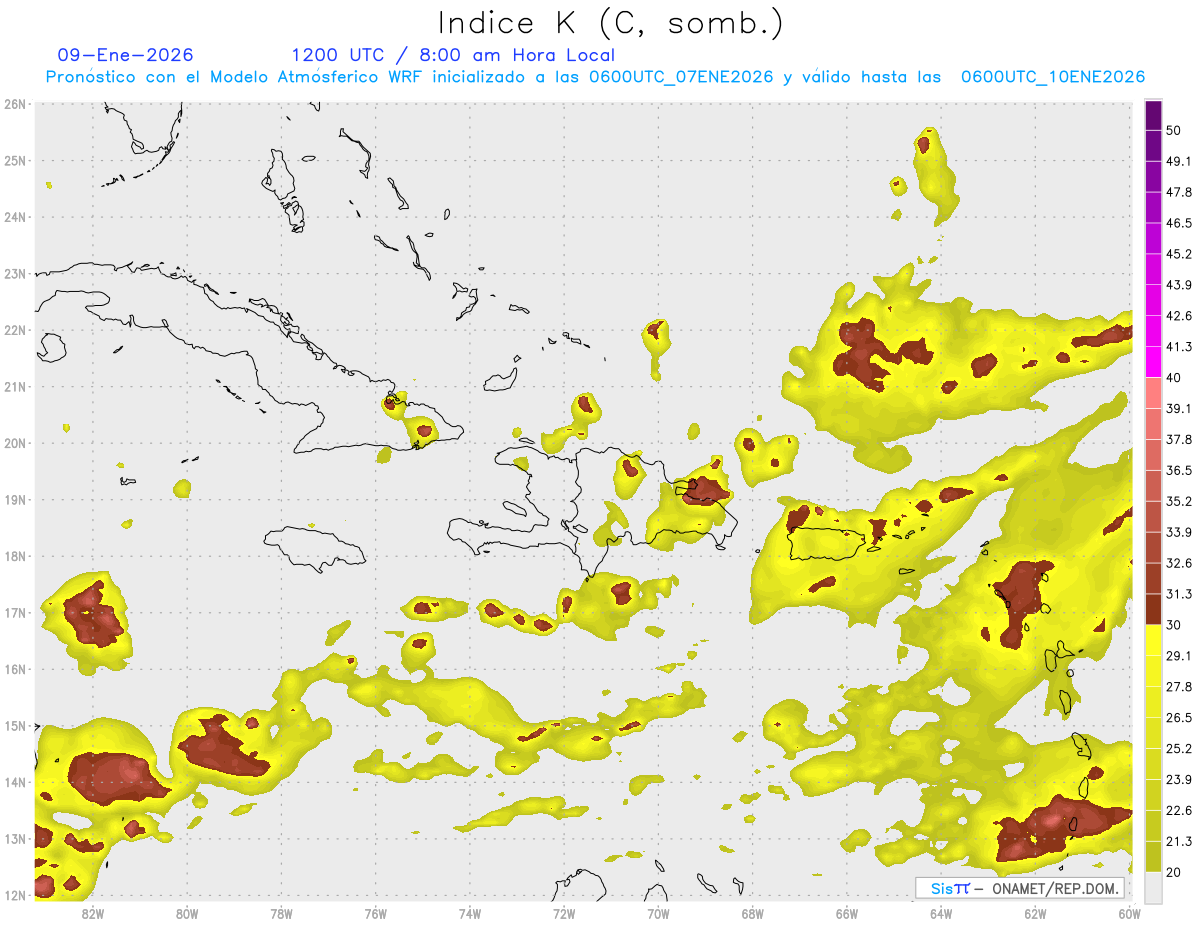Click the 68W longitude label
The image size is (1200, 927).
tap(753, 913)
